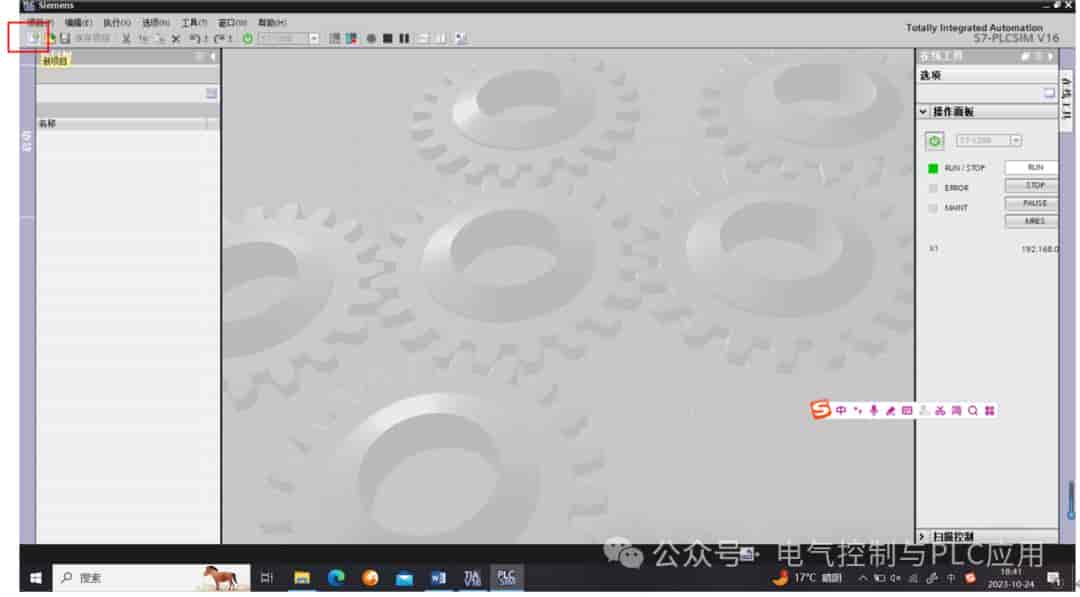
Task: Click the Redo arrow icon
Action: [219, 39]
